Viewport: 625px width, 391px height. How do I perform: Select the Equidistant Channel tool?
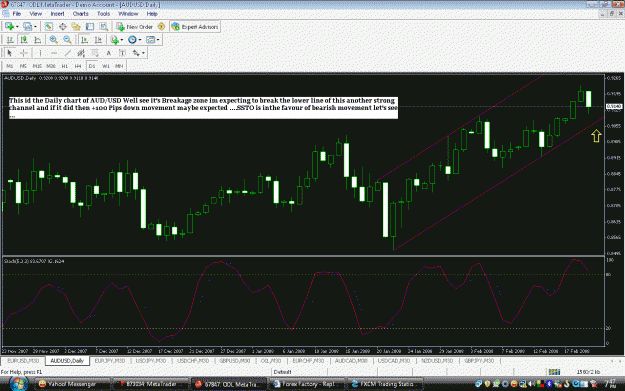point(81,53)
